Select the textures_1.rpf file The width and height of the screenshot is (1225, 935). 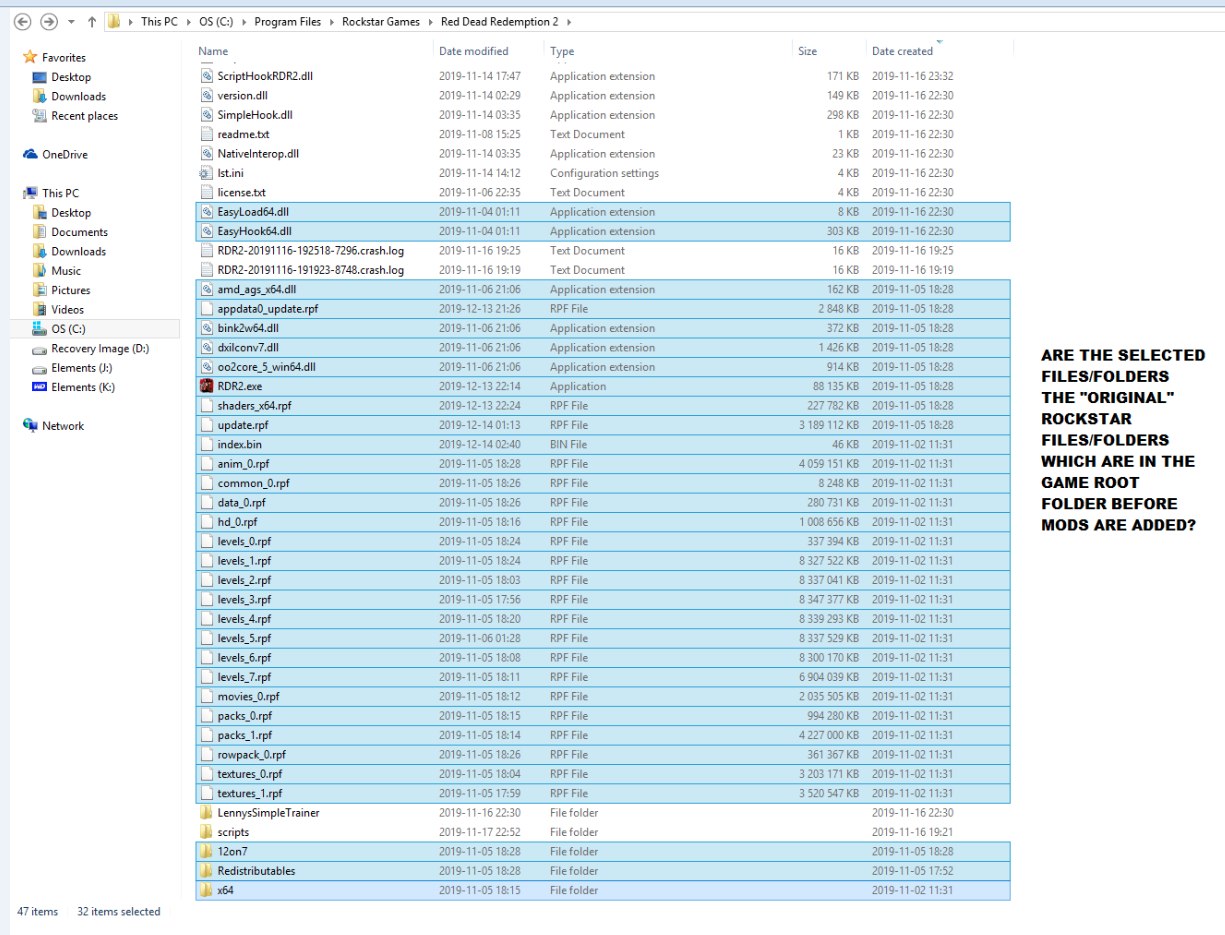coord(603,794)
